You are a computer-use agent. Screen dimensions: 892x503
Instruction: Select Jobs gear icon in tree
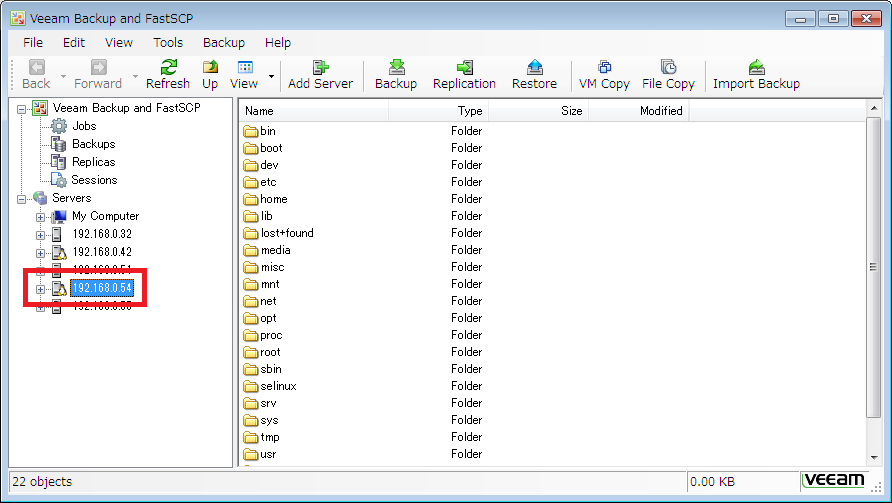(x=59, y=126)
